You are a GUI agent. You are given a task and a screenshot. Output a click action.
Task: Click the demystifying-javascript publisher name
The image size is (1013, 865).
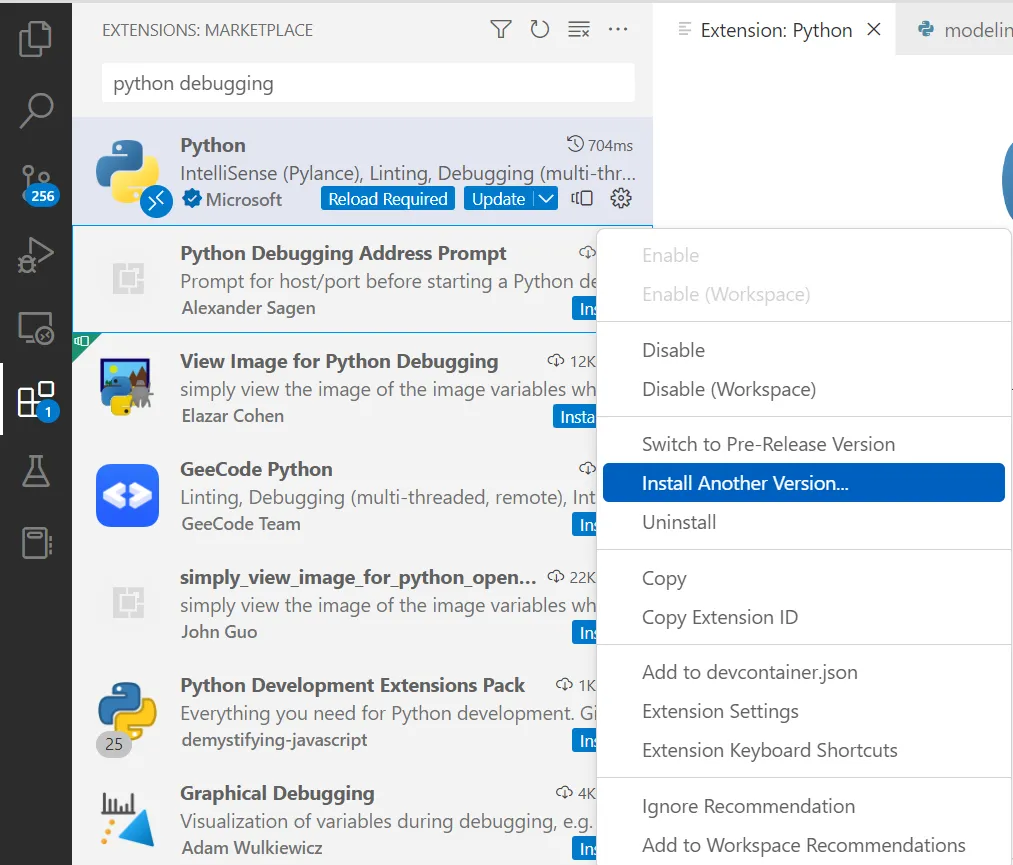(x=274, y=740)
